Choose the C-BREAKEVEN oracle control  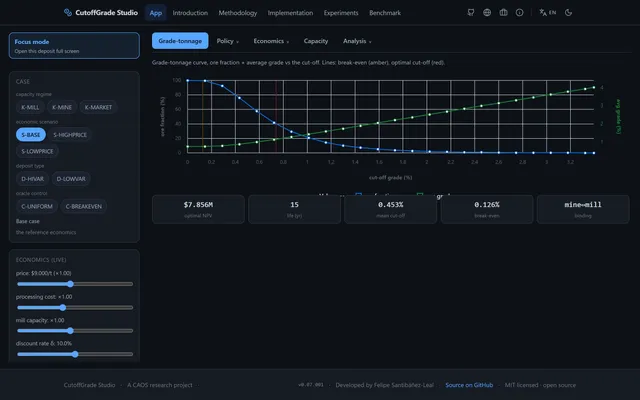pyautogui.click(x=84, y=207)
